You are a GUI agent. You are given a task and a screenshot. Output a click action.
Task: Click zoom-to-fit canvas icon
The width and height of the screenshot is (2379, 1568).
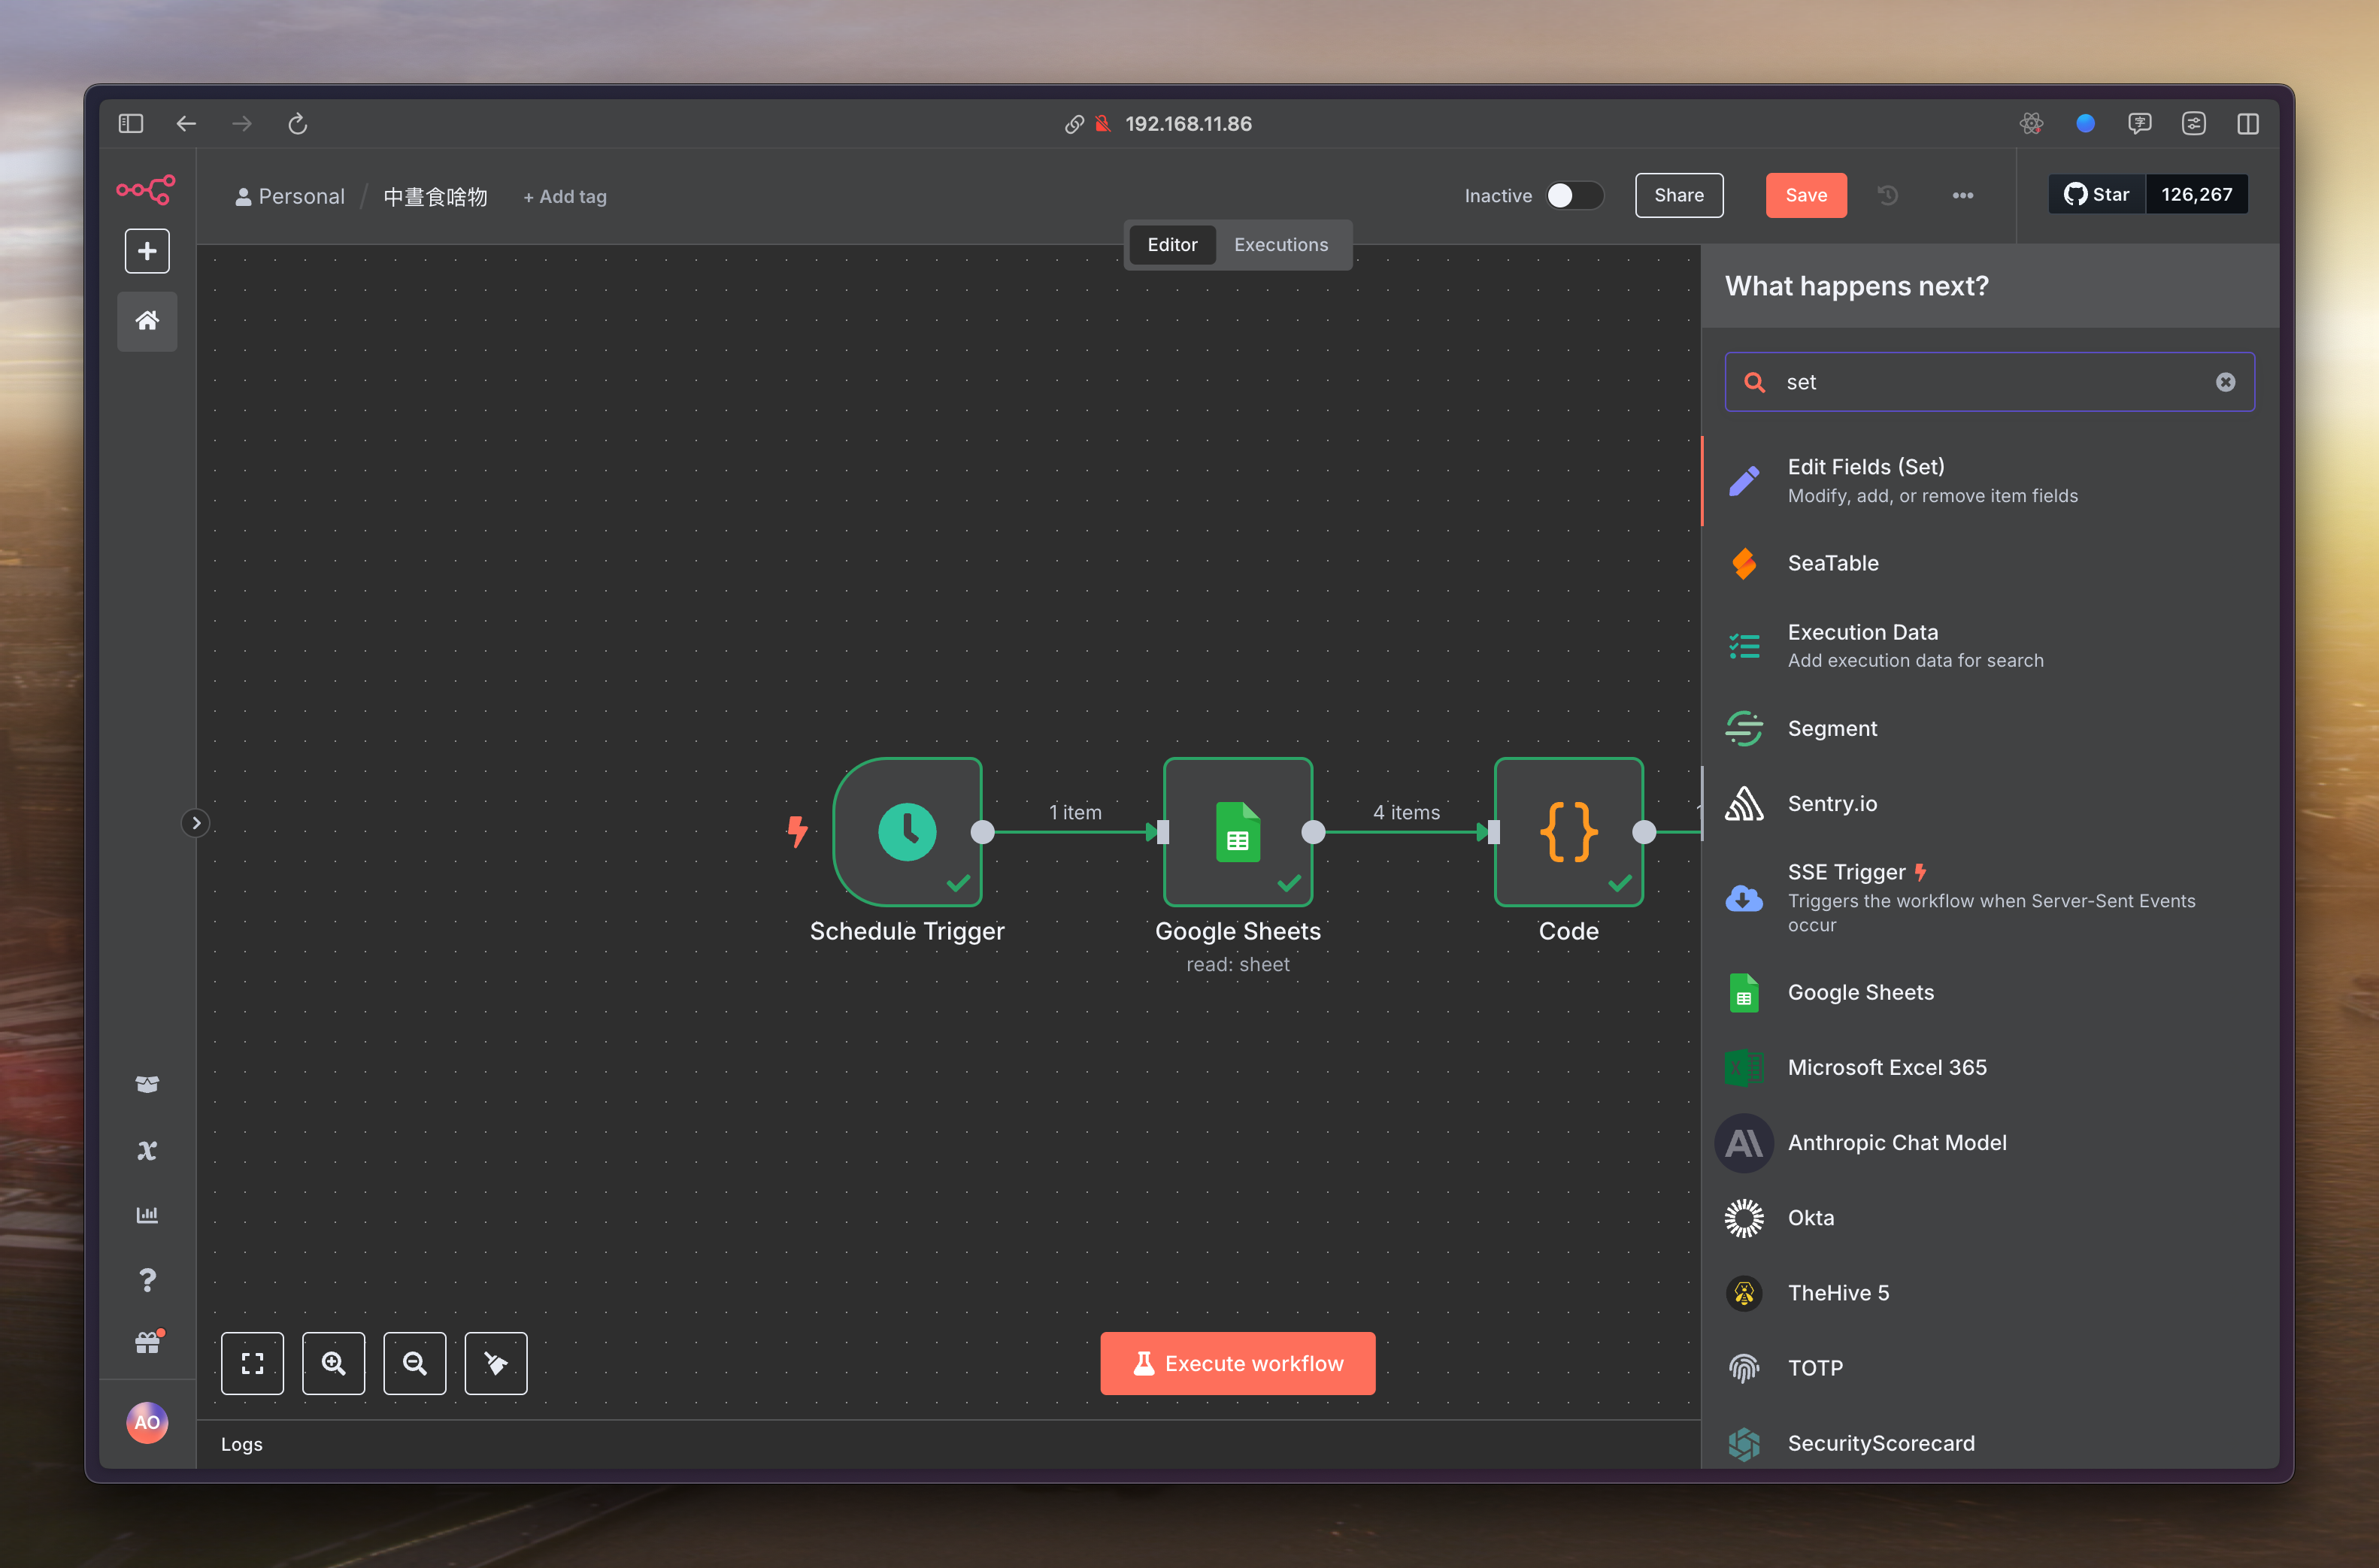252,1363
